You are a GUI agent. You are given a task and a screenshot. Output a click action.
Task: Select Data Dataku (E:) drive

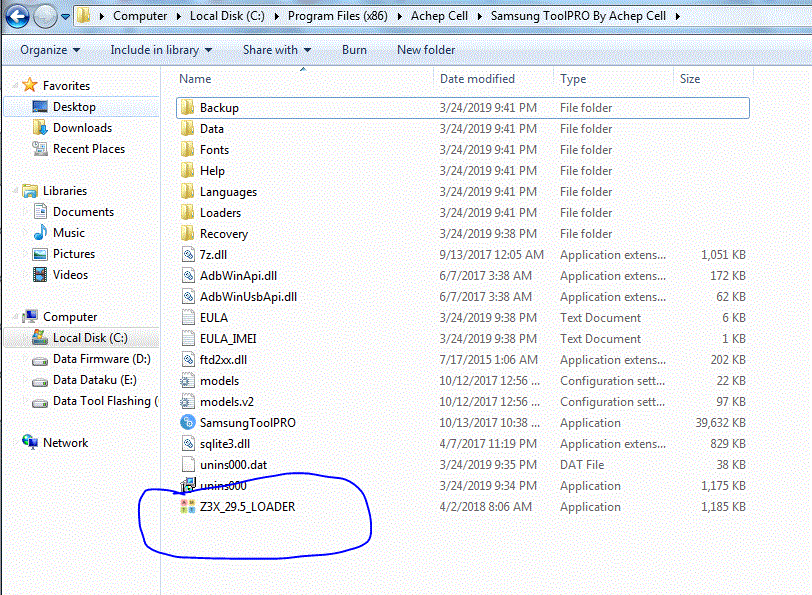tap(95, 380)
